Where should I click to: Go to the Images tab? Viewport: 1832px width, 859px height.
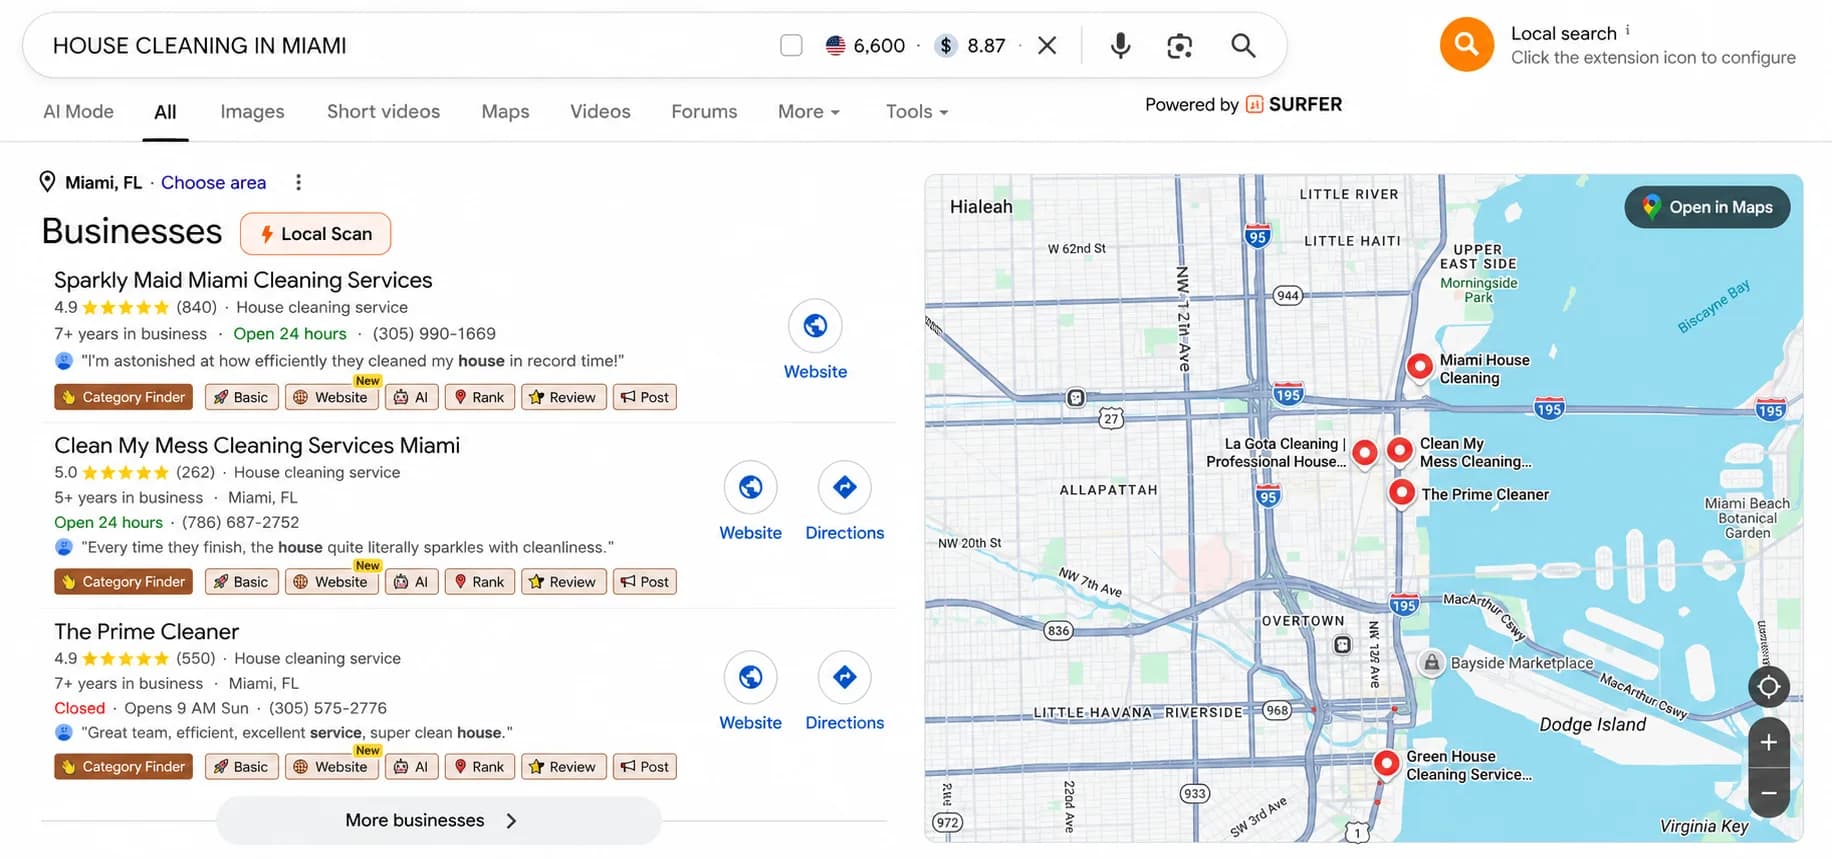pos(252,111)
